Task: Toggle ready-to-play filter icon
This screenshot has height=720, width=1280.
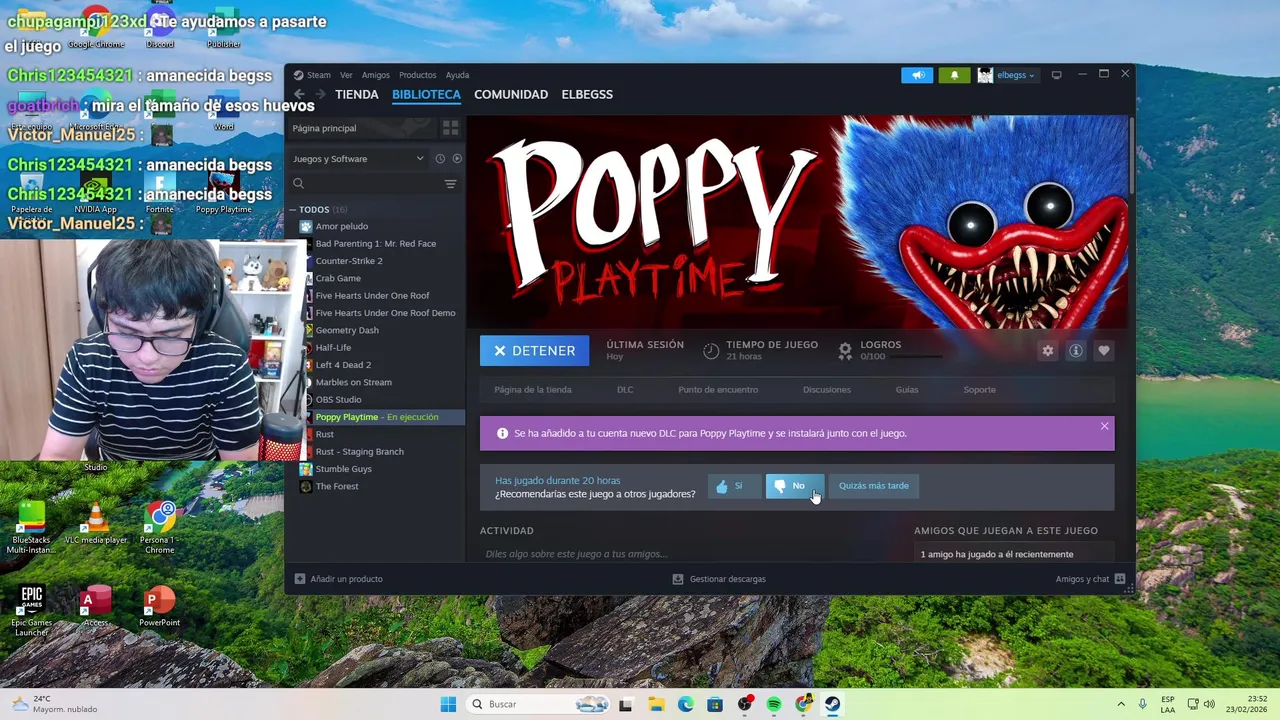Action: click(x=457, y=158)
